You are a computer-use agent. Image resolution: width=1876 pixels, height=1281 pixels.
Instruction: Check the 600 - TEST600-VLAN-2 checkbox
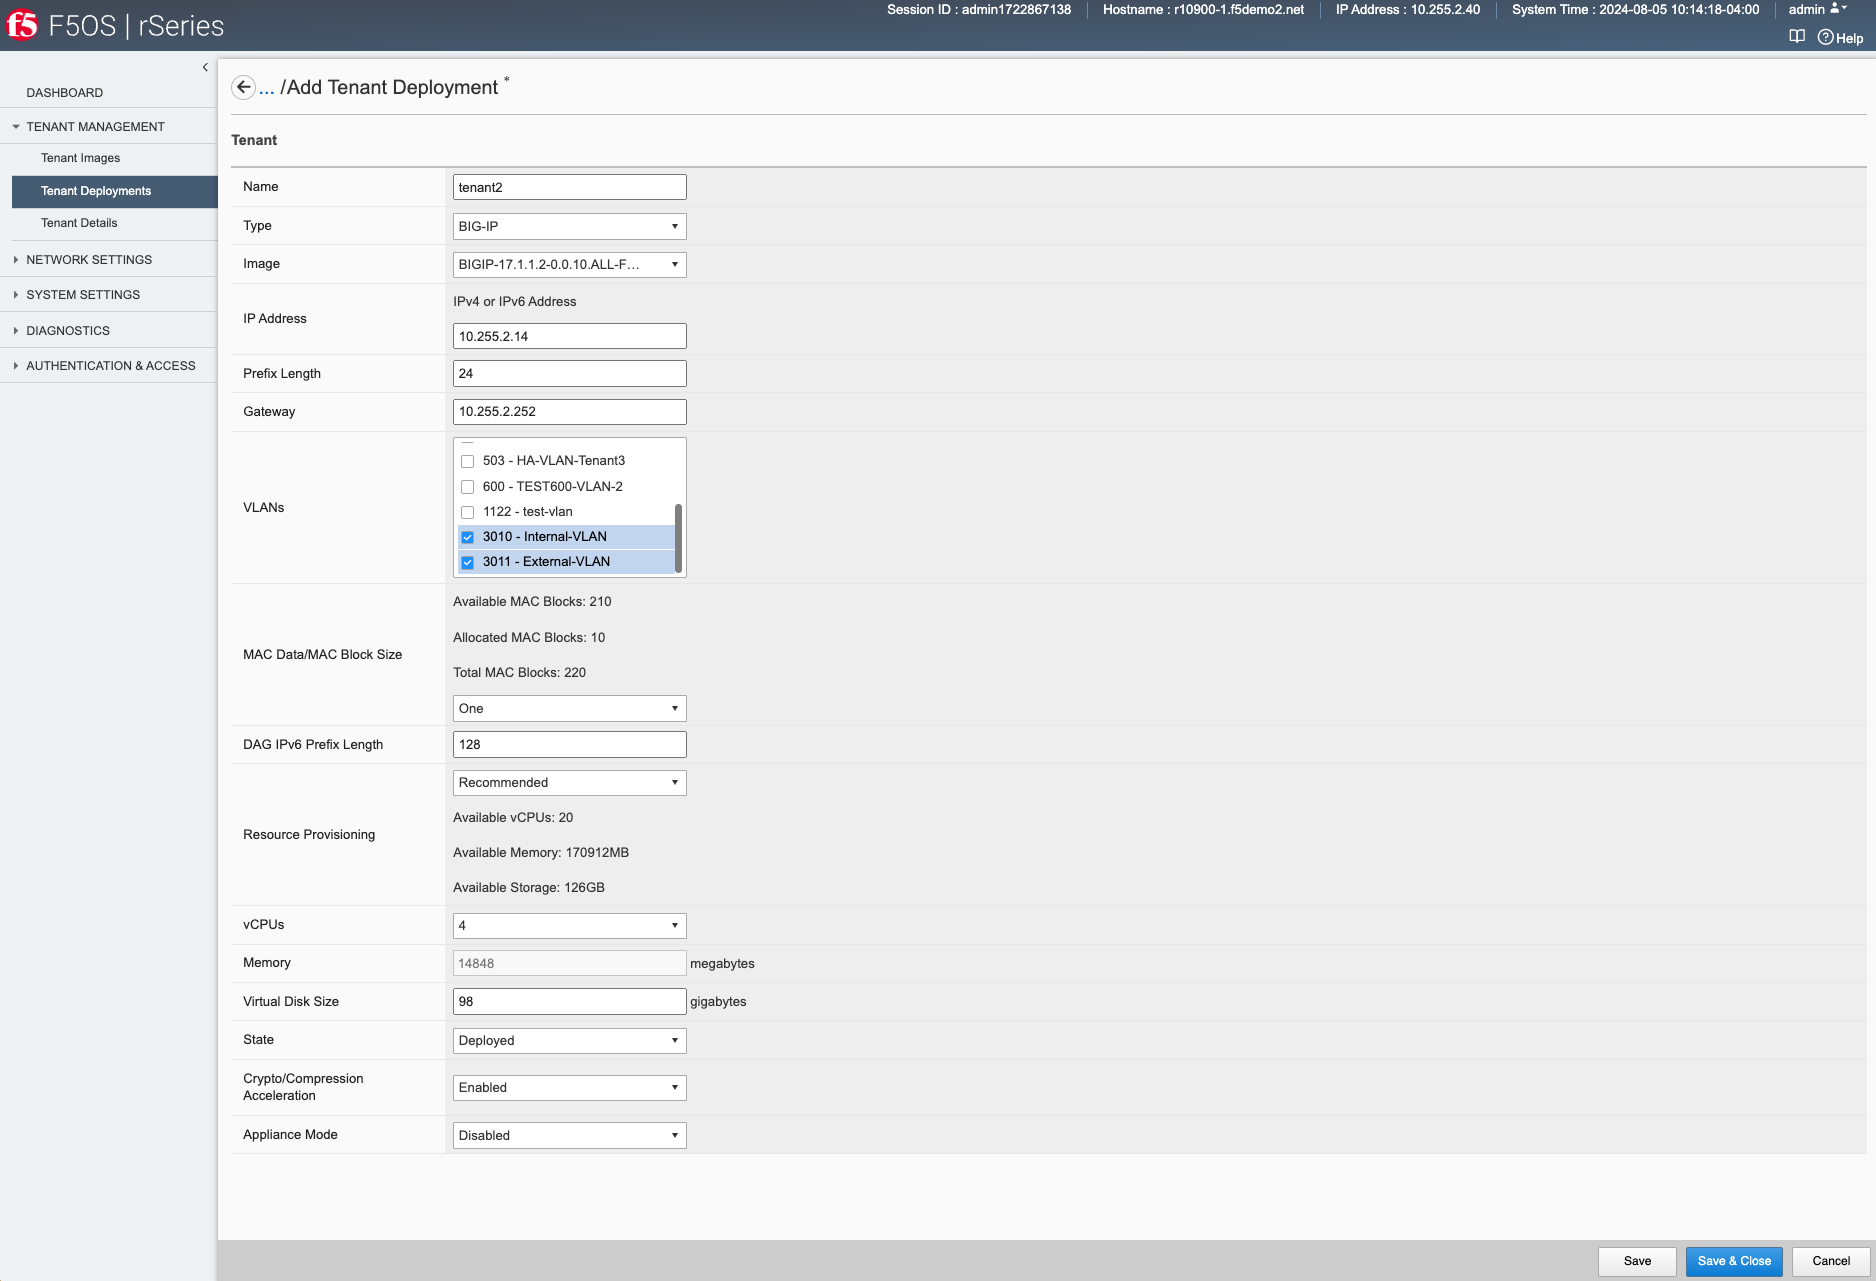point(467,487)
